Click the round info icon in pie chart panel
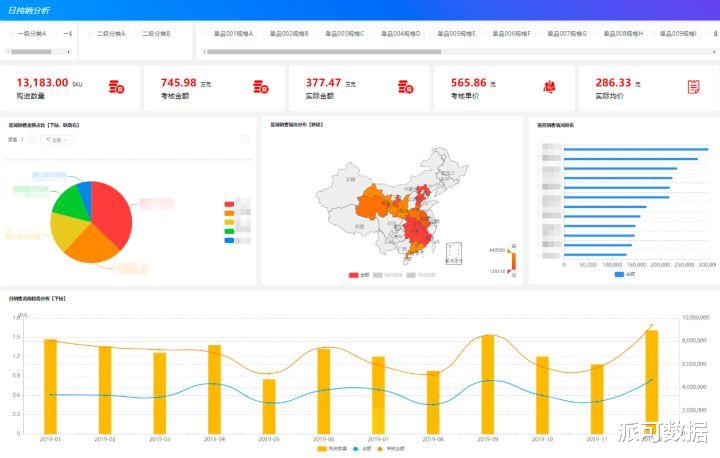Image resolution: width=720 pixels, height=458 pixels. click(x=245, y=139)
